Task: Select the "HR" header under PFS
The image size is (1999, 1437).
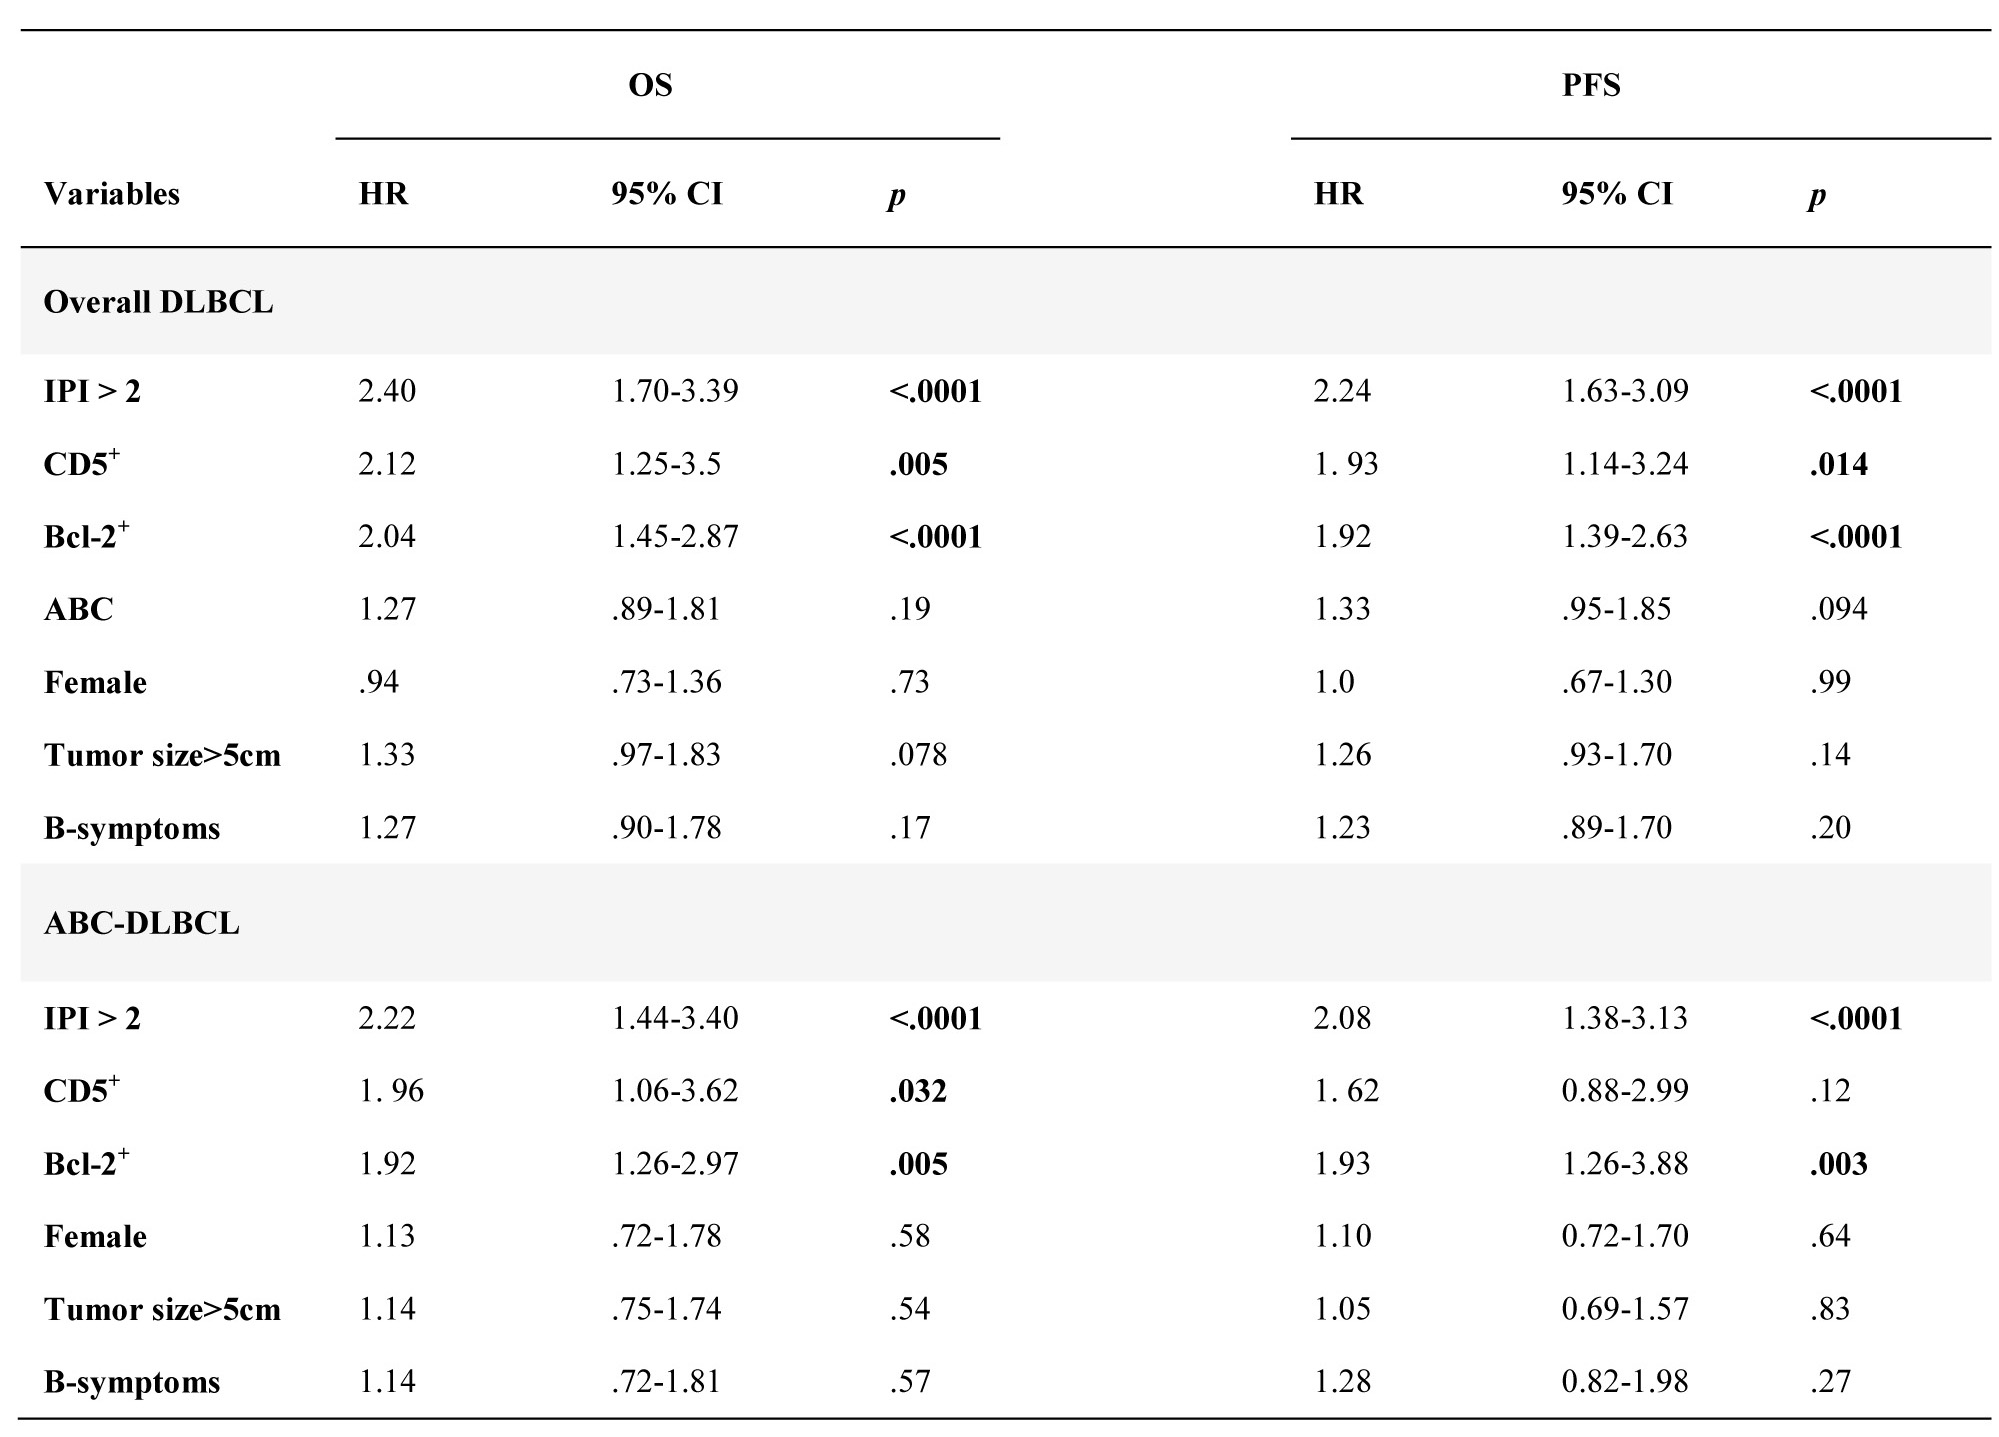Action: pos(1338,193)
